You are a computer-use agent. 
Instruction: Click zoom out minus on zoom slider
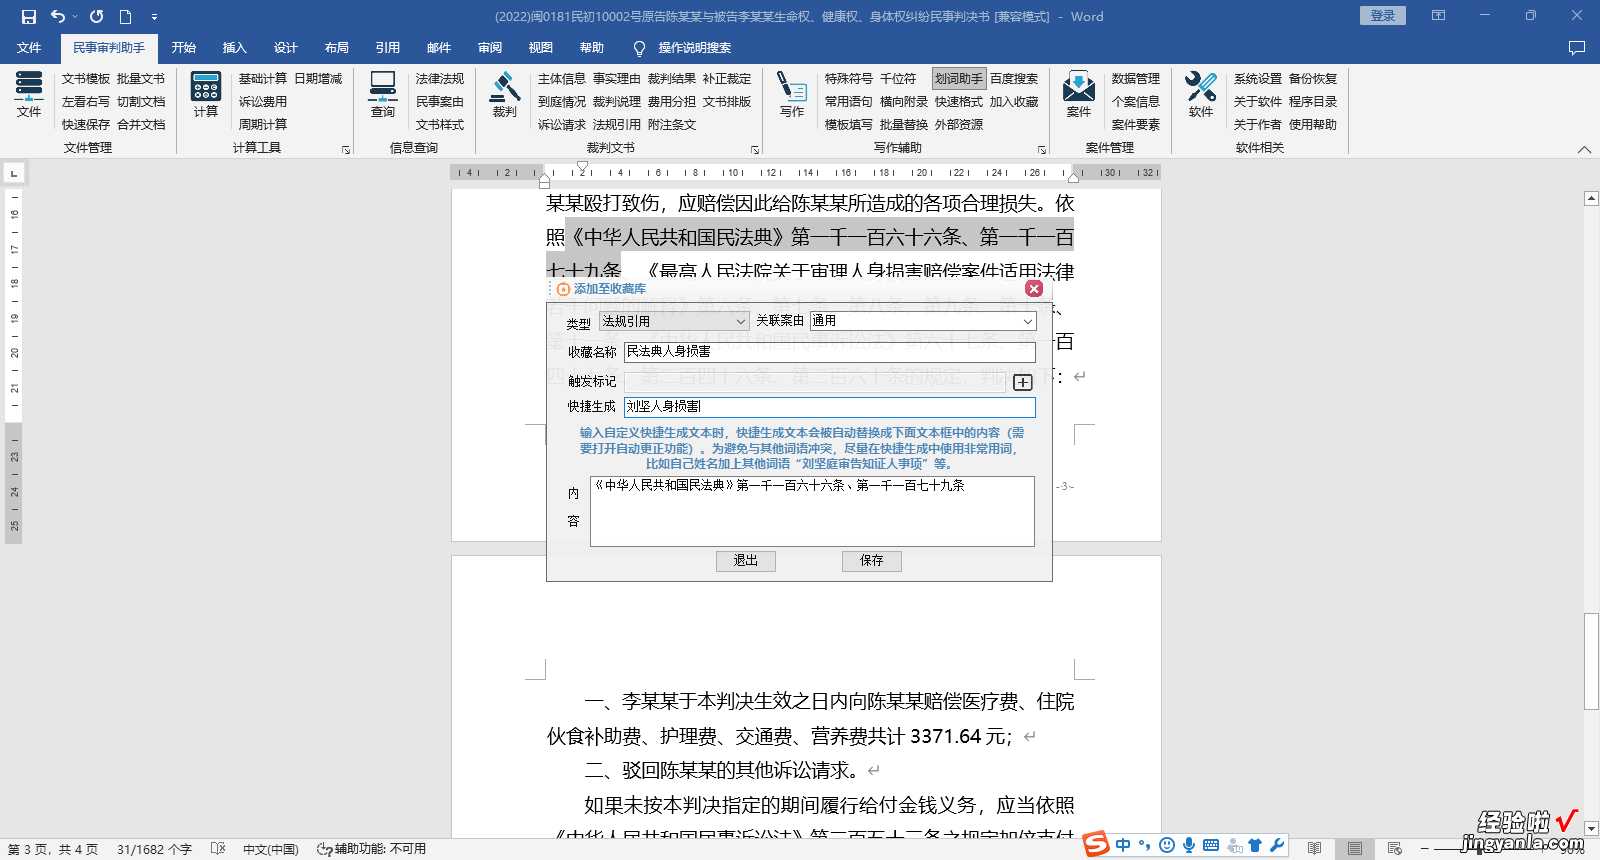tap(1424, 849)
